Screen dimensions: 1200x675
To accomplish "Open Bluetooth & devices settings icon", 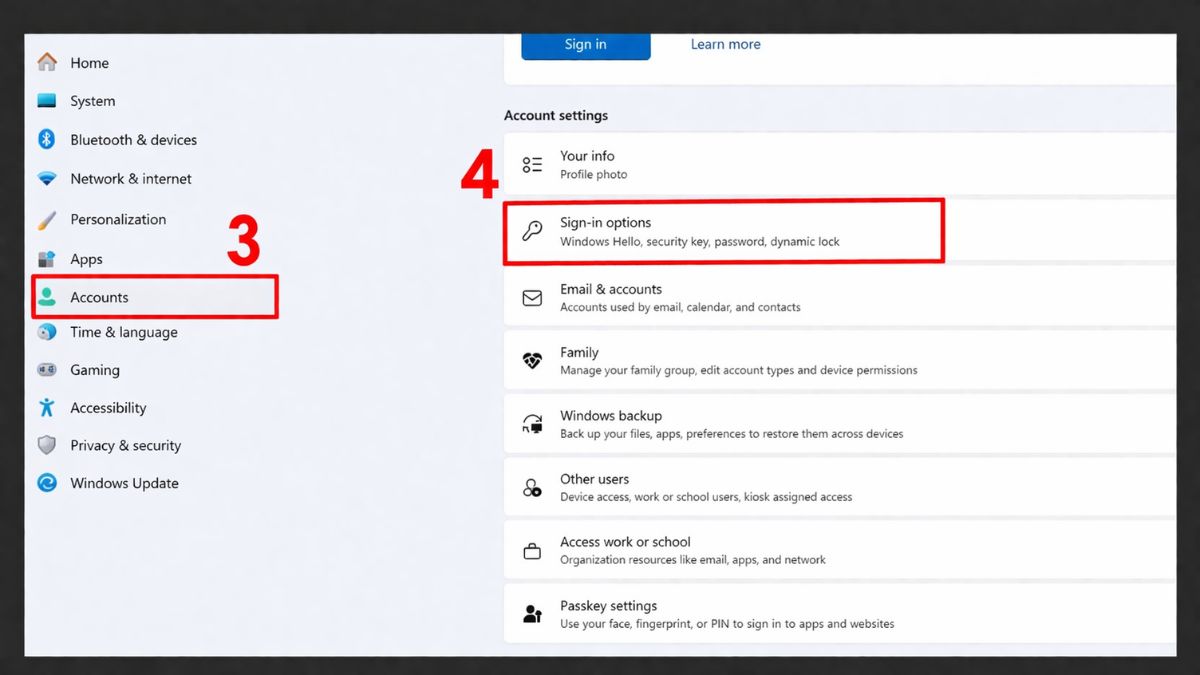I will click(46, 140).
